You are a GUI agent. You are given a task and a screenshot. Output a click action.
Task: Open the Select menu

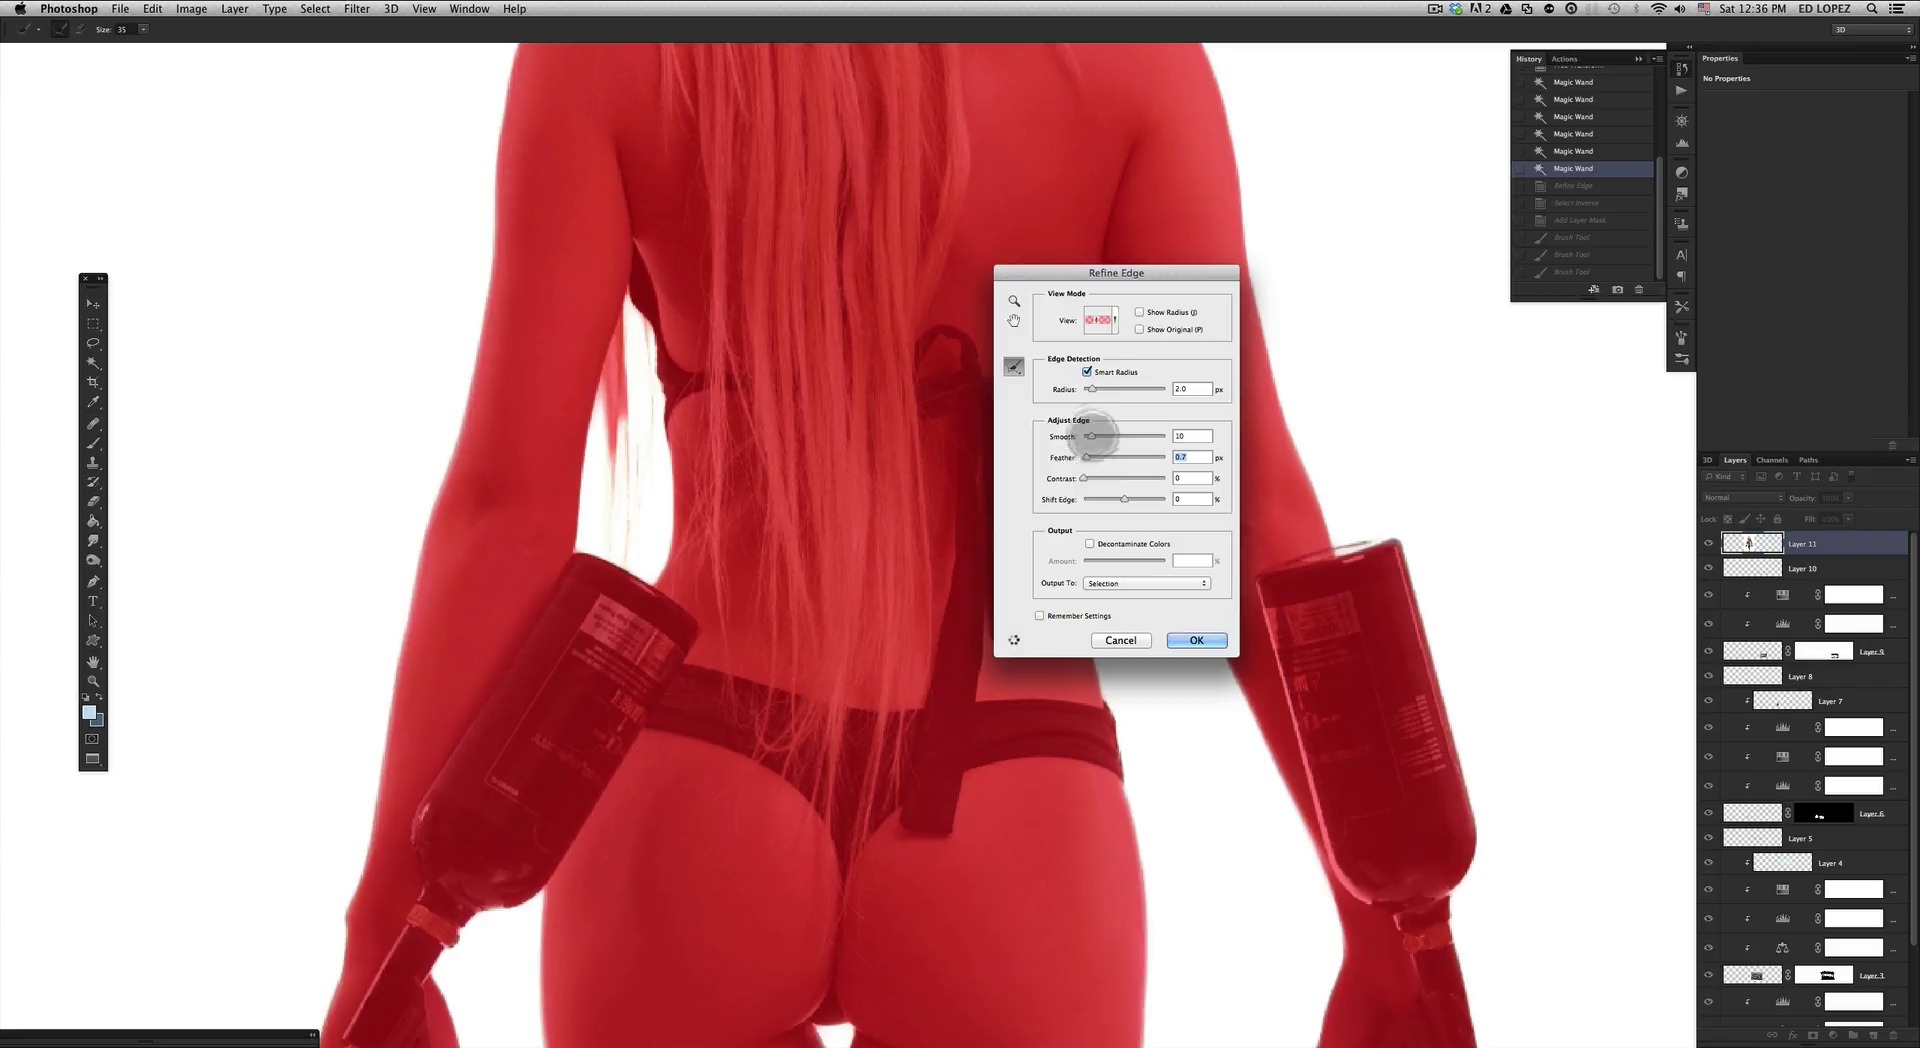(315, 9)
